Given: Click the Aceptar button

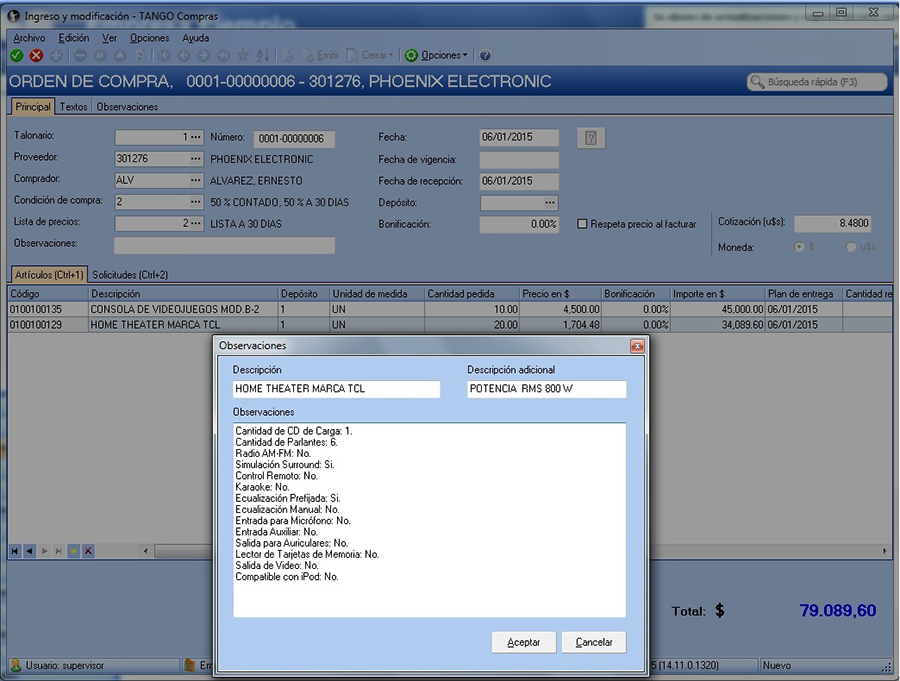Looking at the screenshot, I should tap(523, 643).
